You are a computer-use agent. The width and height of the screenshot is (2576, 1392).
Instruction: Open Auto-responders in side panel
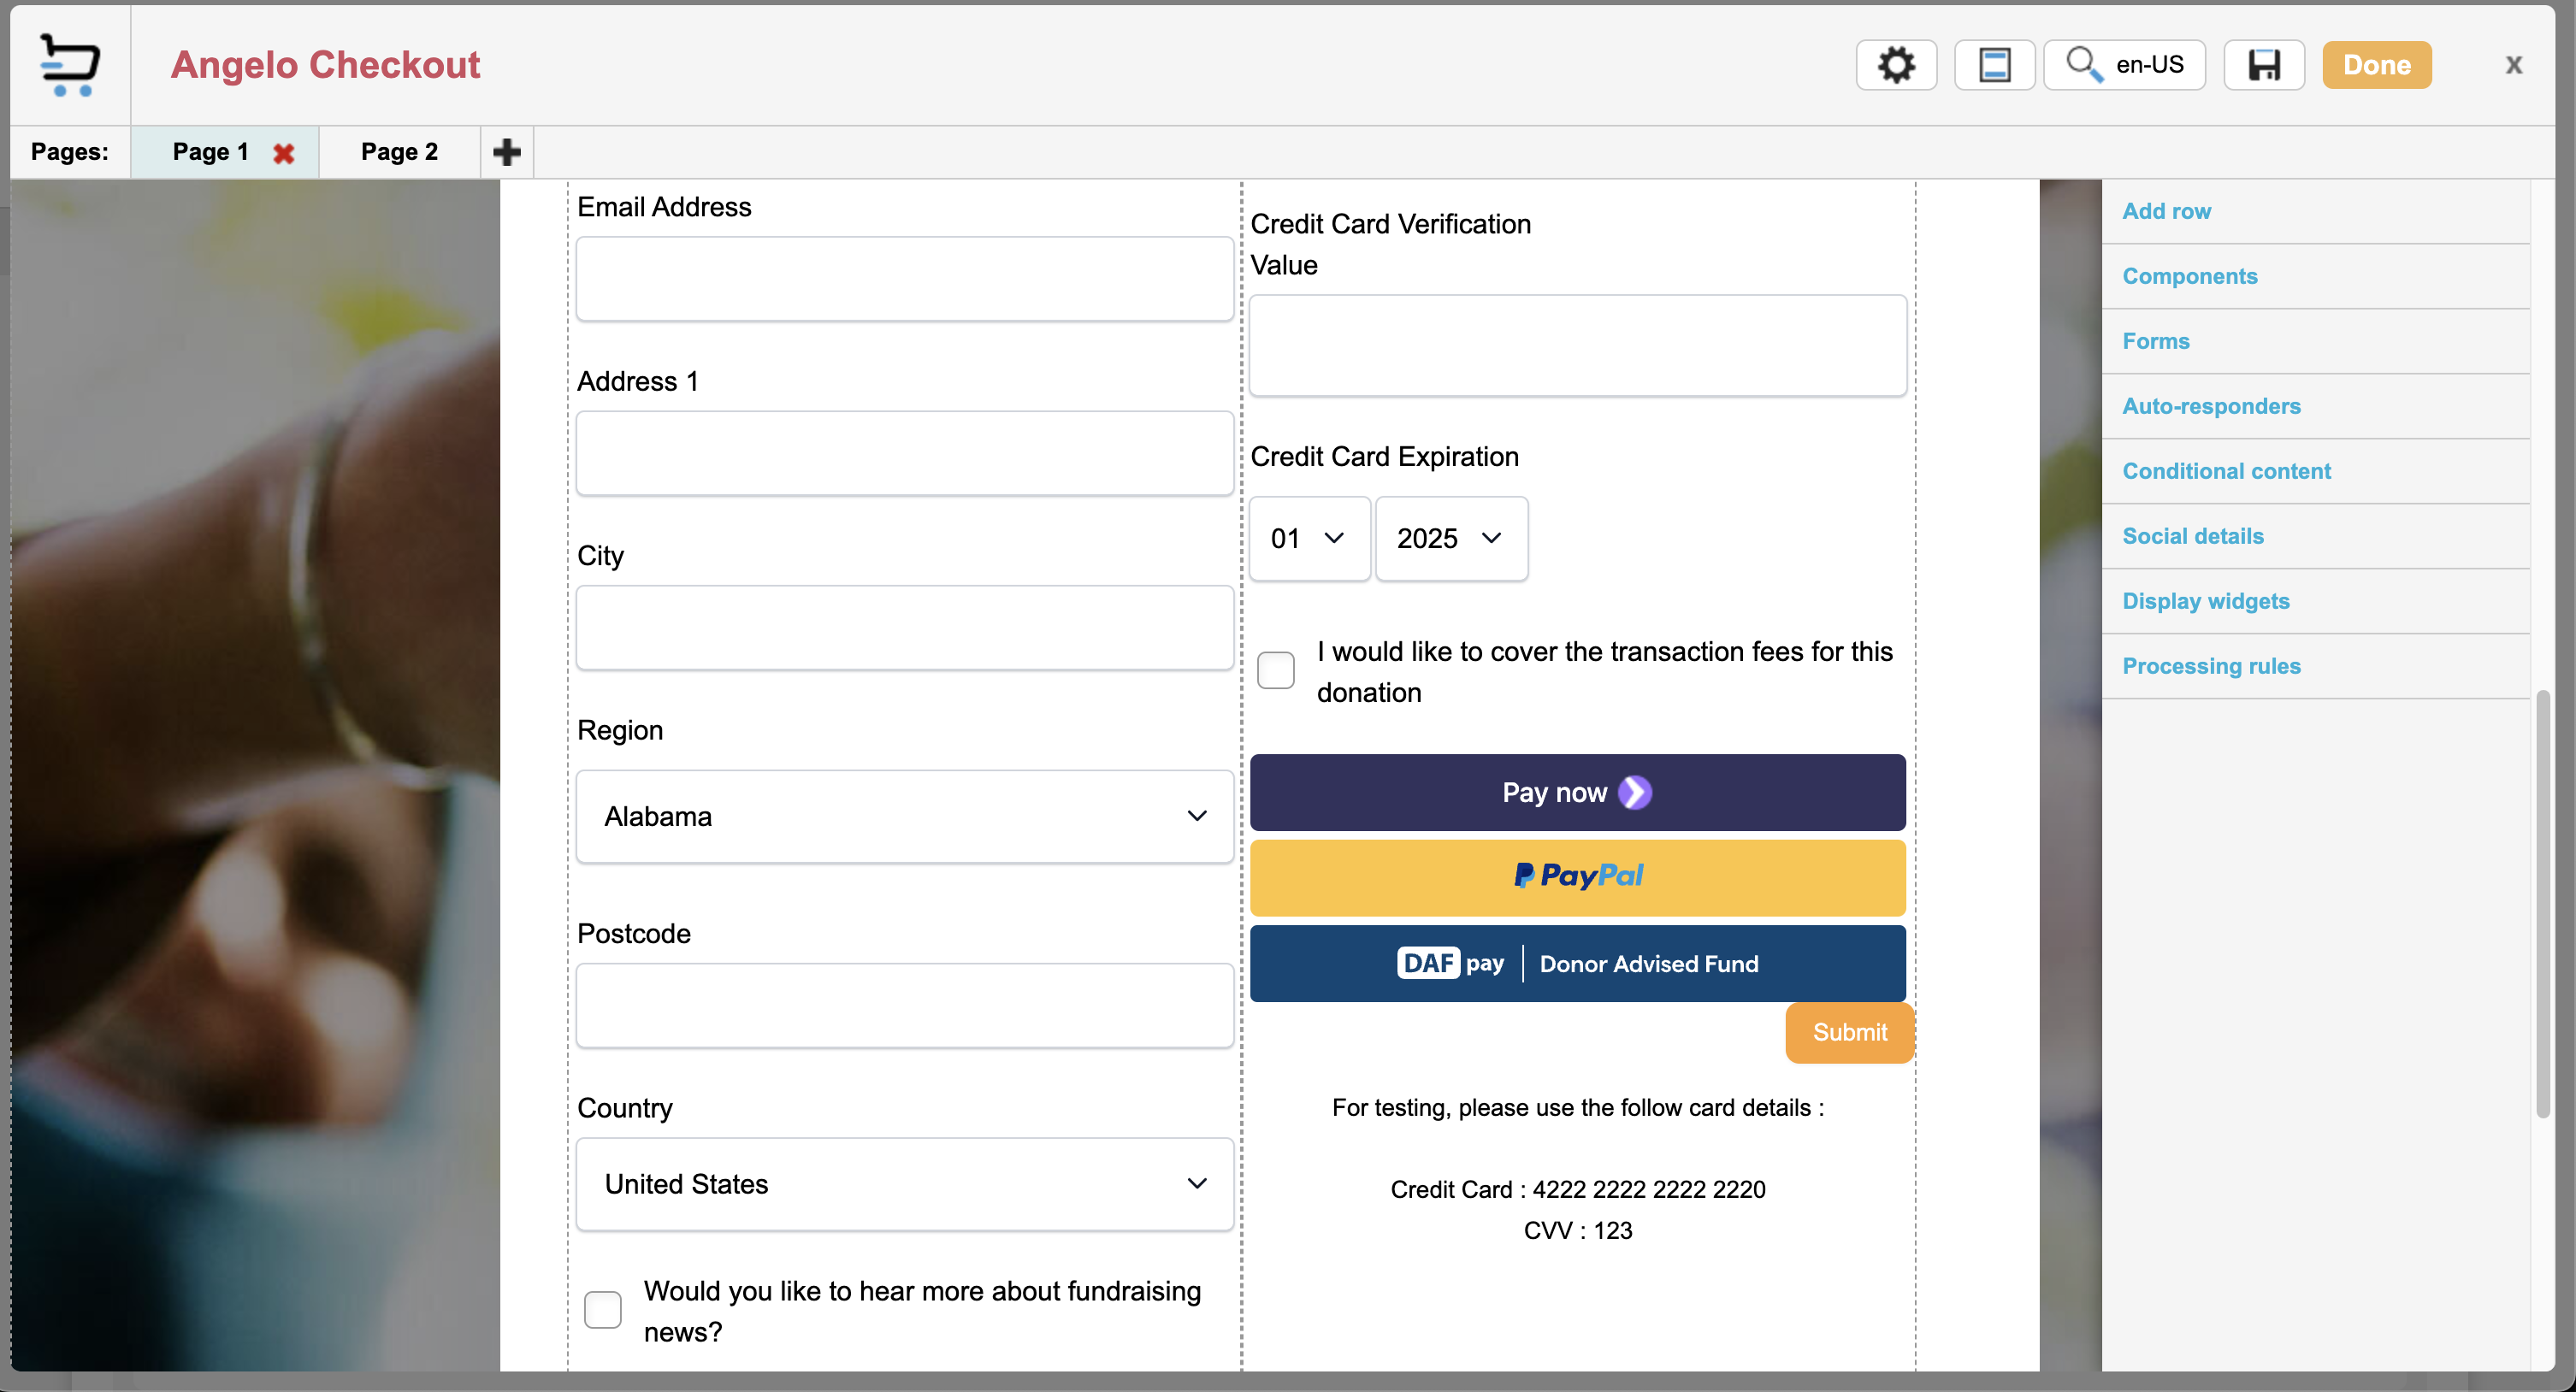[2315, 406]
